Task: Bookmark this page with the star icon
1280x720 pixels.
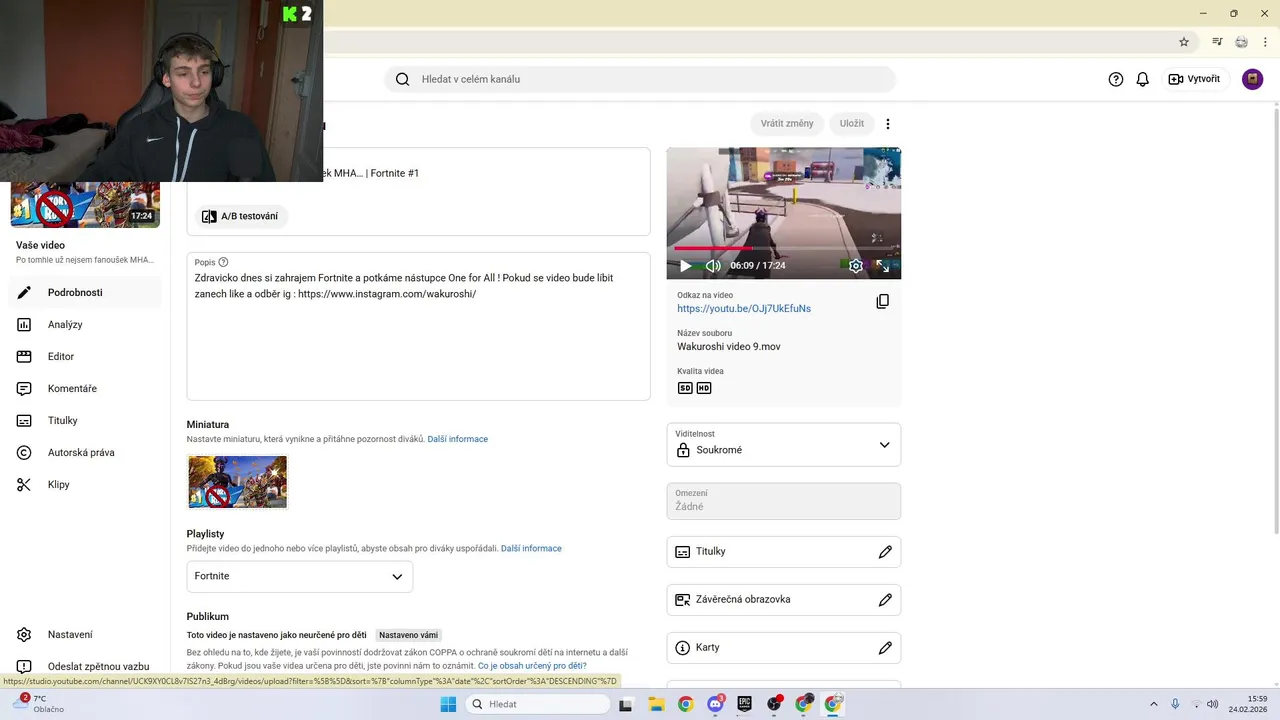Action: [x=1184, y=42]
